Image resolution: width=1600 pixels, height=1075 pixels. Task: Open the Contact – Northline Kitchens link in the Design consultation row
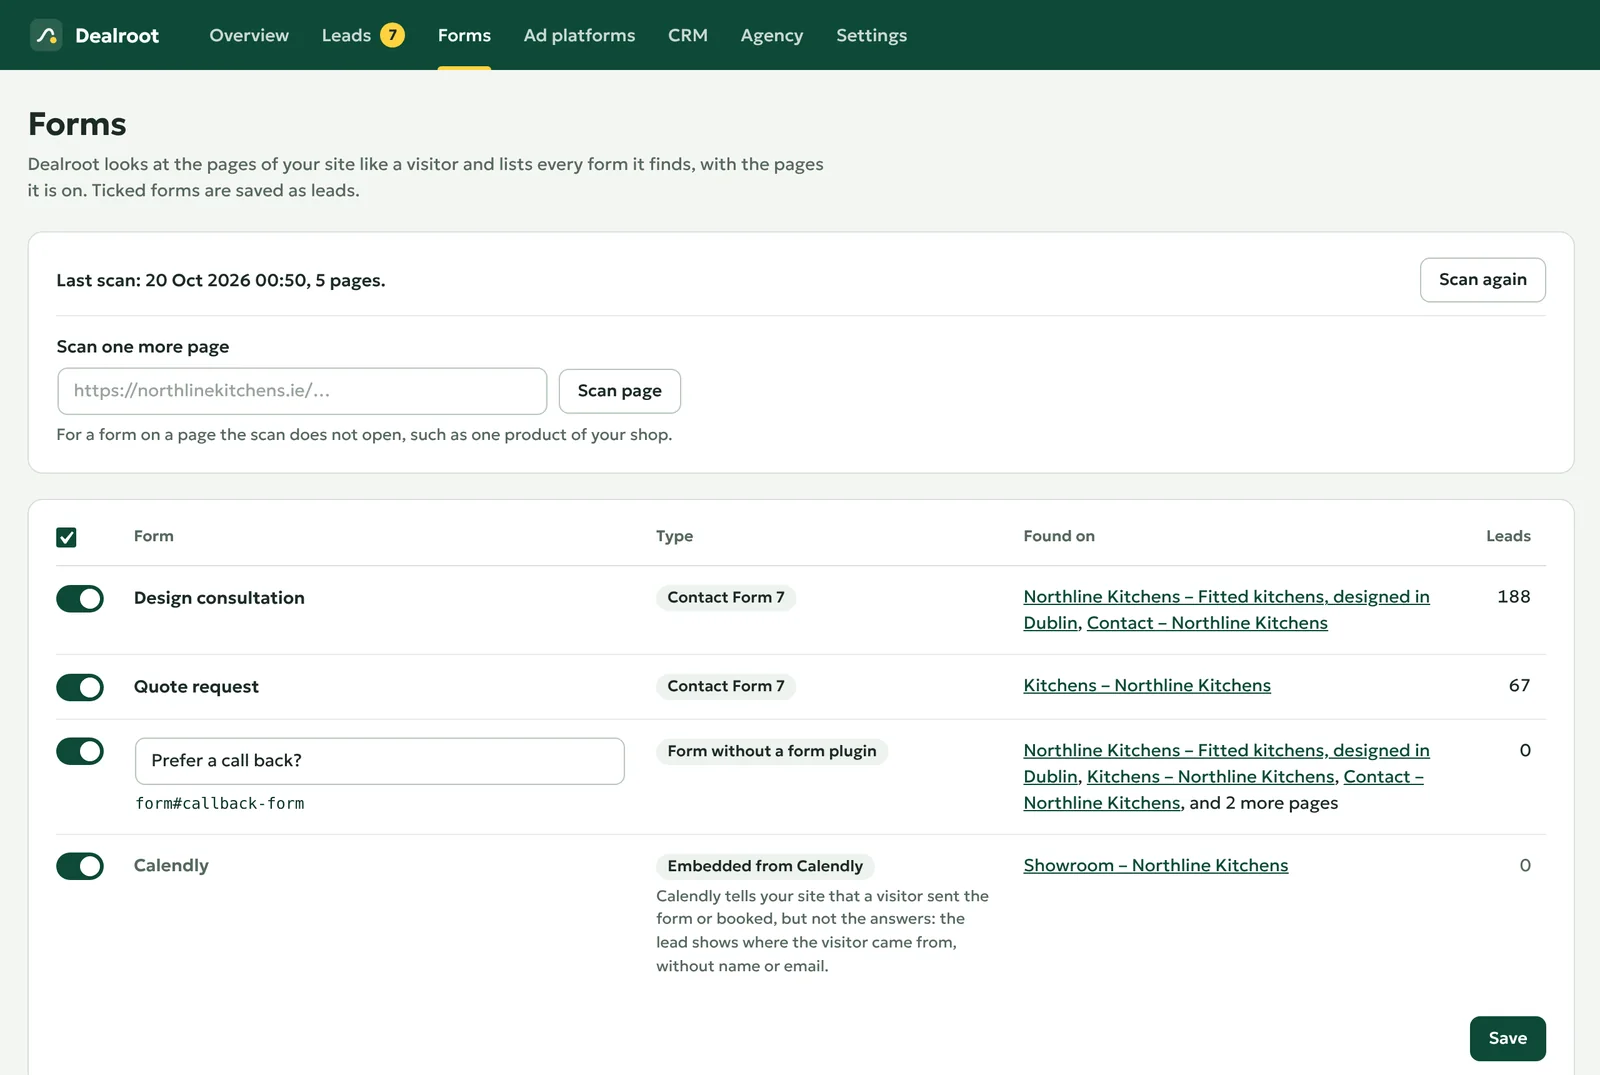pos(1207,622)
